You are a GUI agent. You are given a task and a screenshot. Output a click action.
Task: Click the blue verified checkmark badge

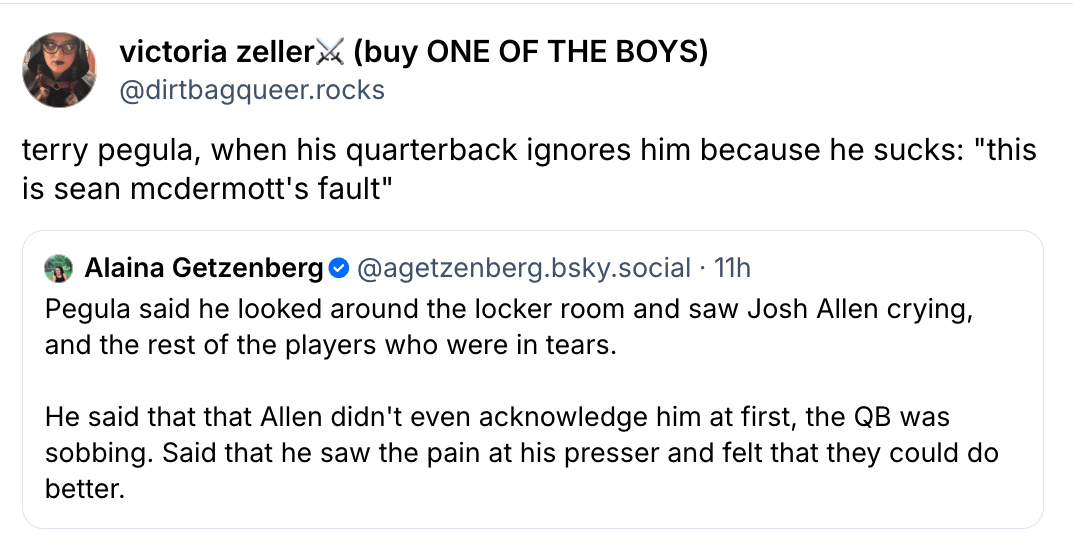[x=339, y=268]
